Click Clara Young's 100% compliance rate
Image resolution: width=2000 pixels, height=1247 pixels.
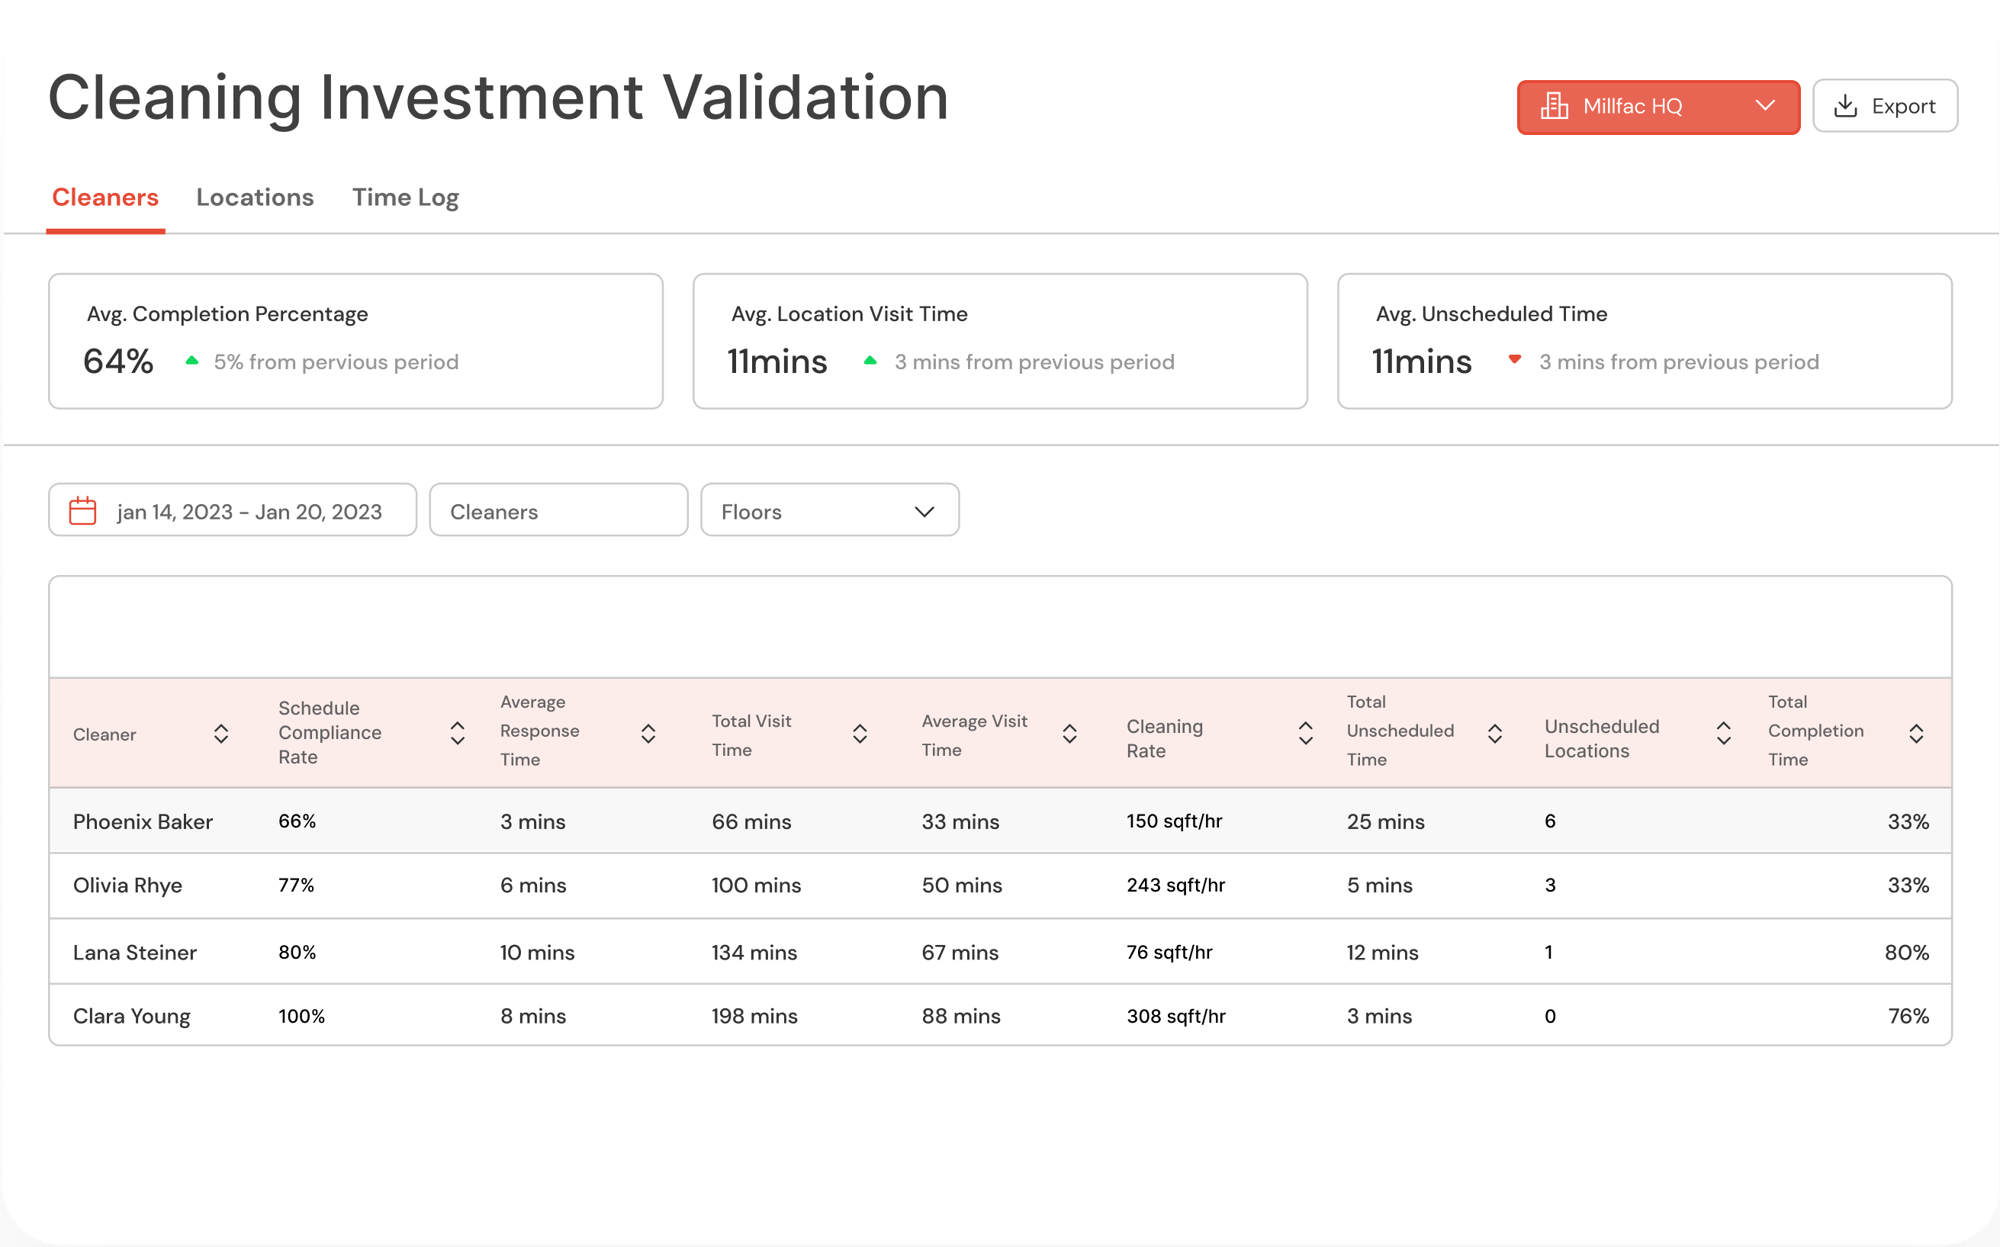pos(302,1016)
